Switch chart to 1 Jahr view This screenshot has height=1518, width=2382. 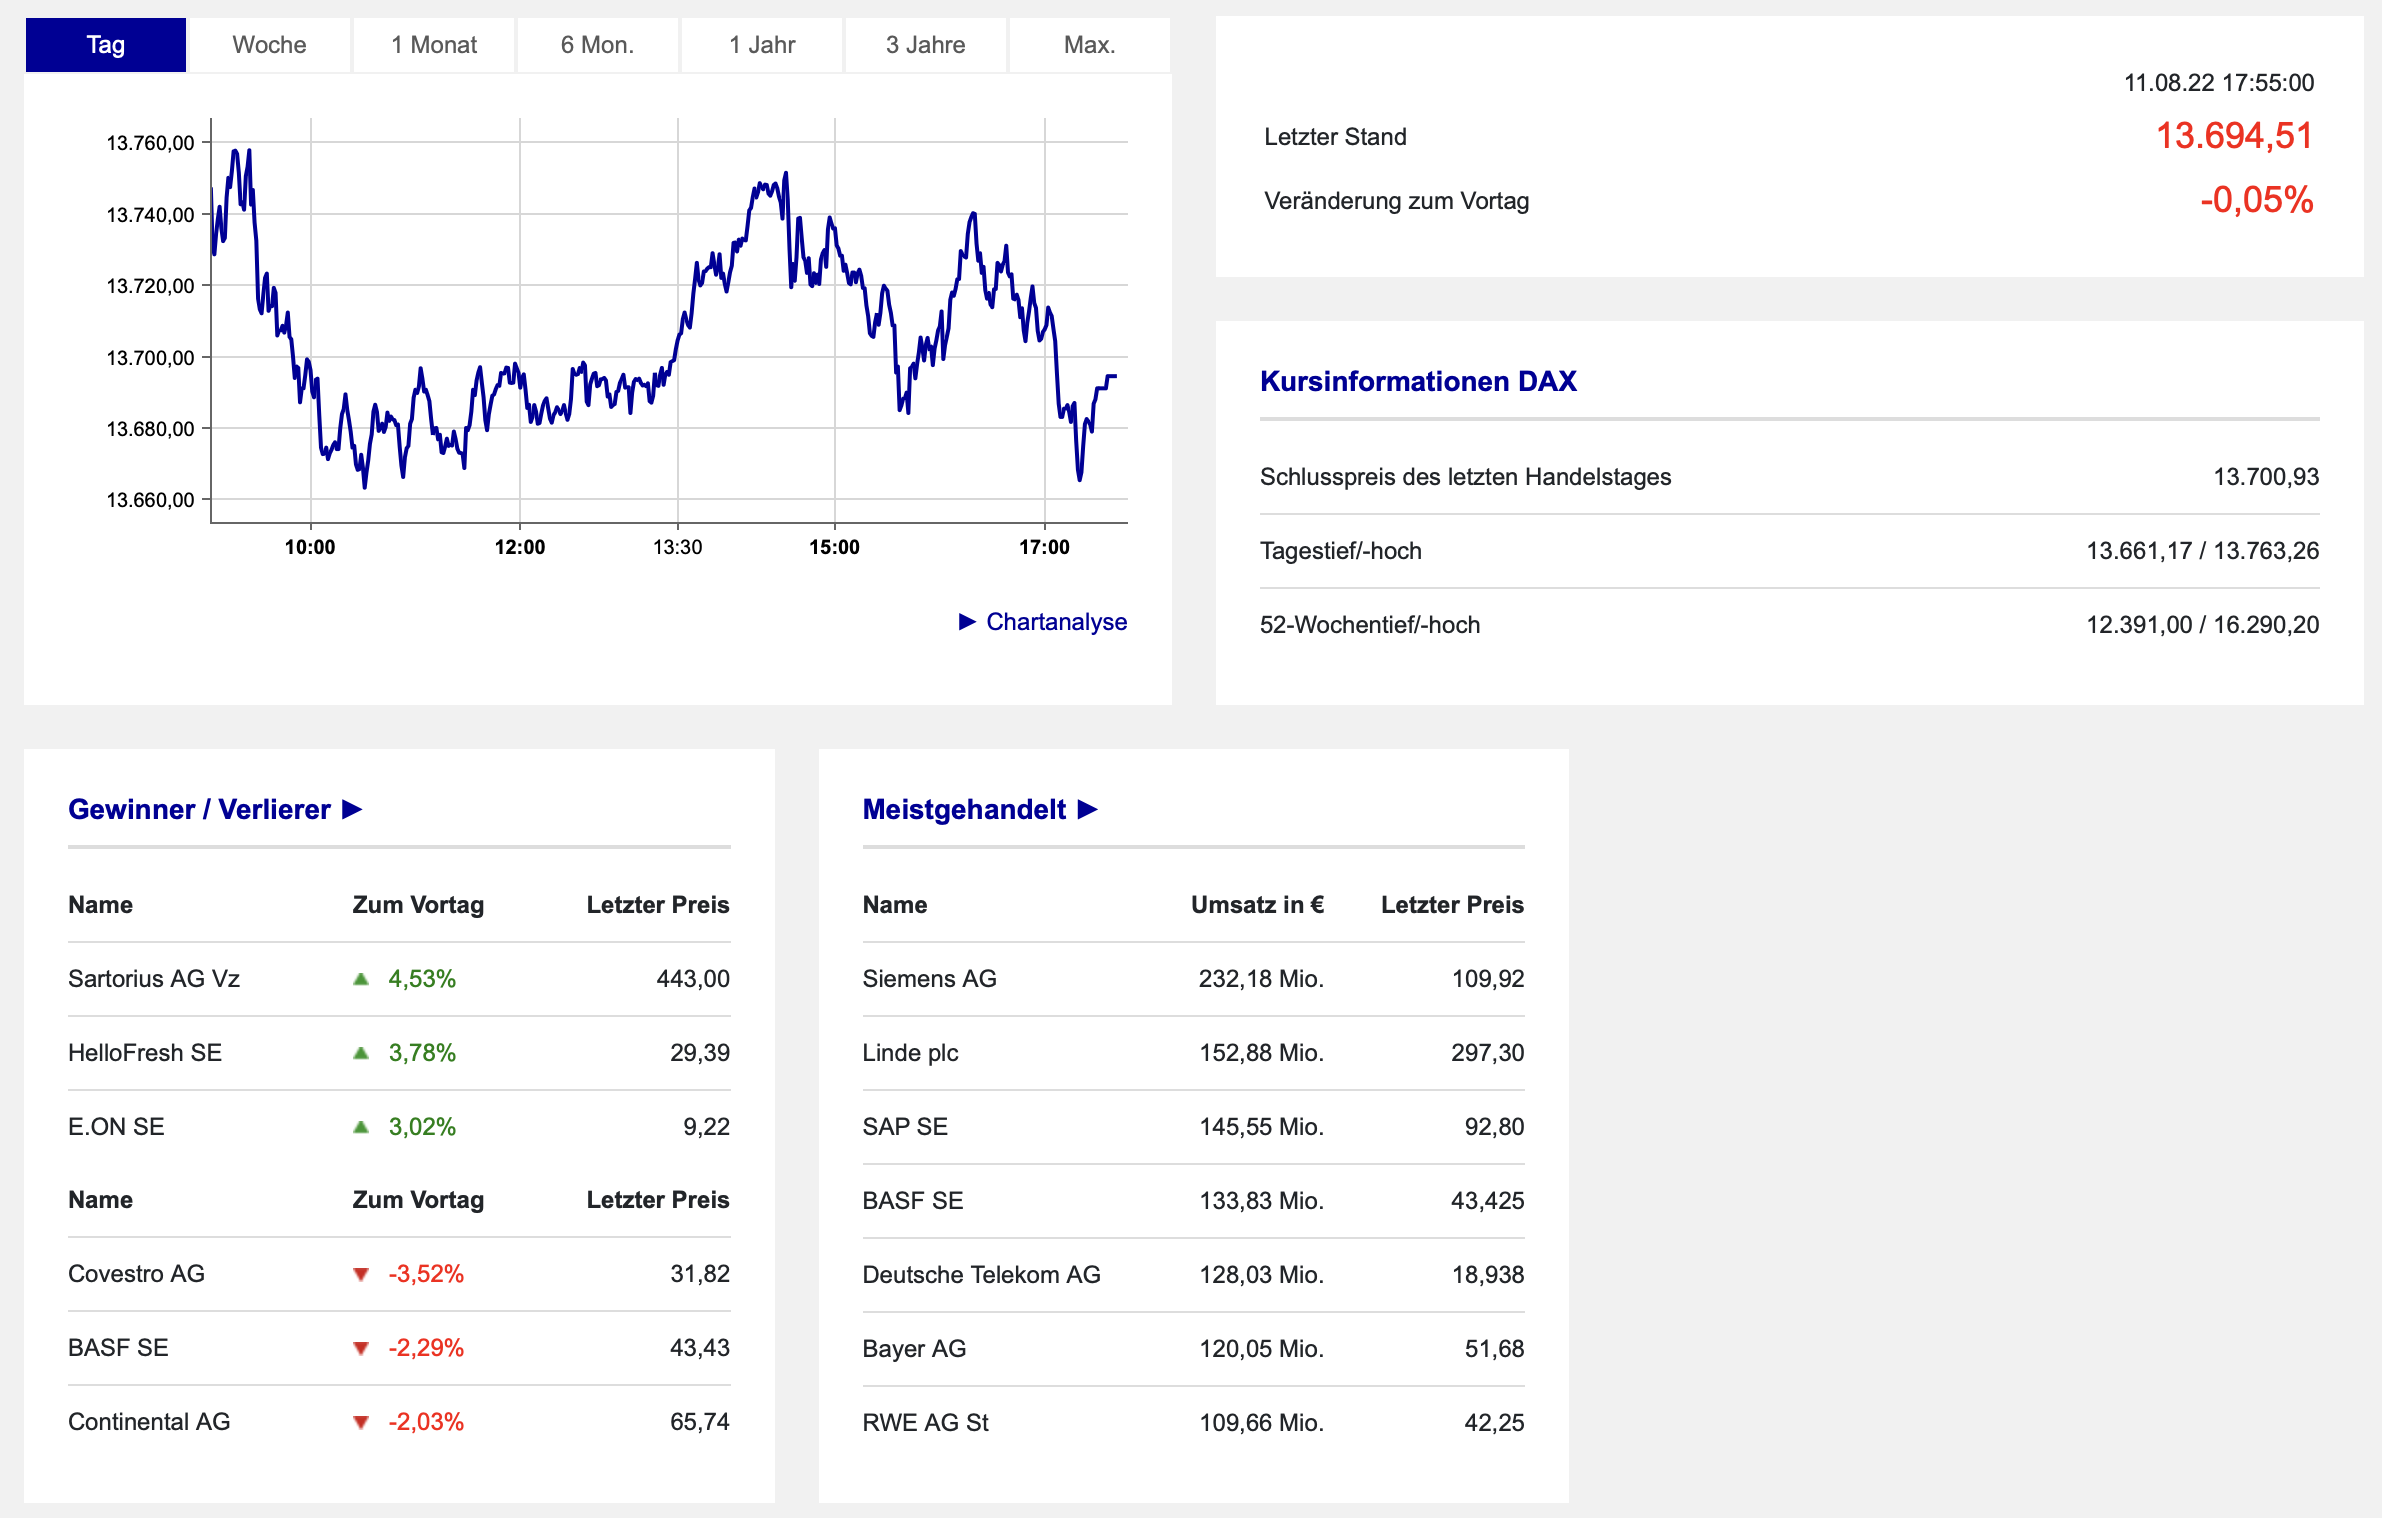coord(762,45)
